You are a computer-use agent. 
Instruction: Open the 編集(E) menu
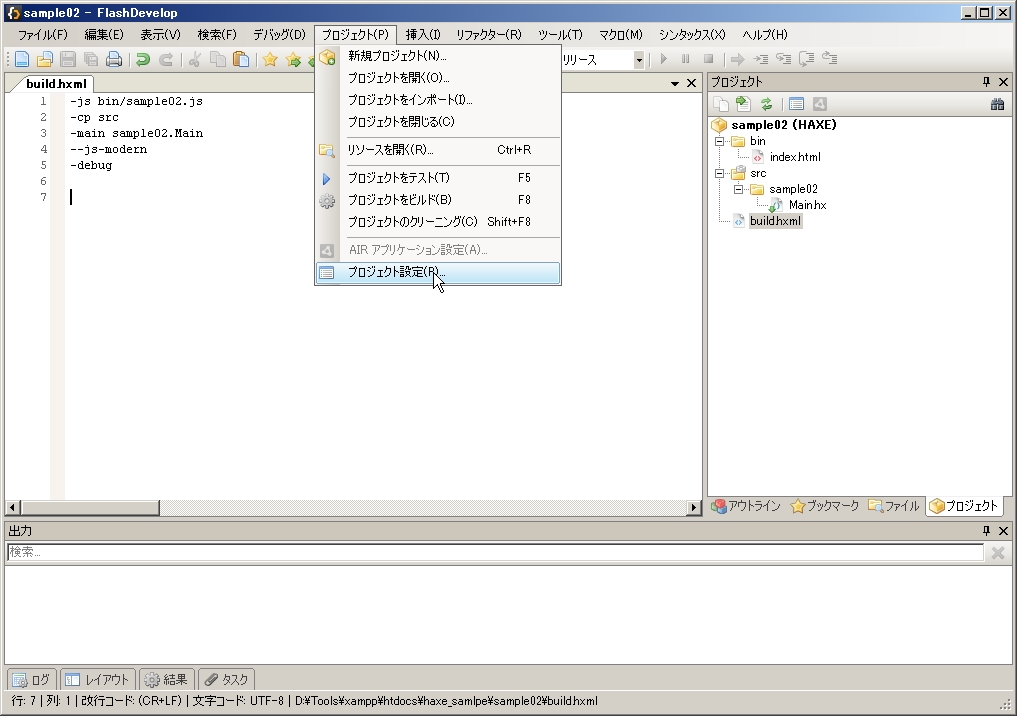click(x=104, y=35)
